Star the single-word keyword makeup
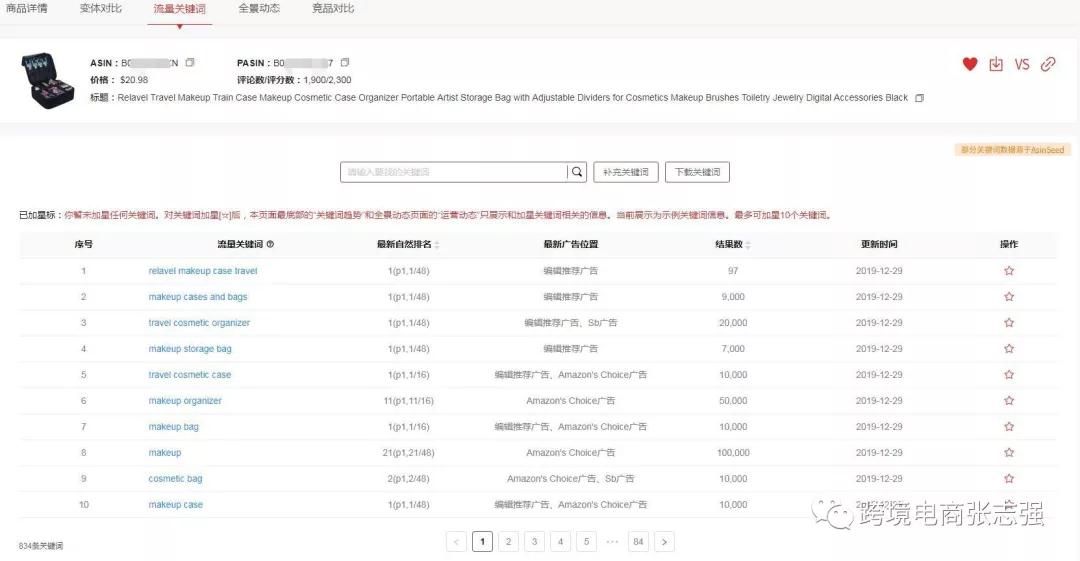1080x561 pixels. 1009,453
